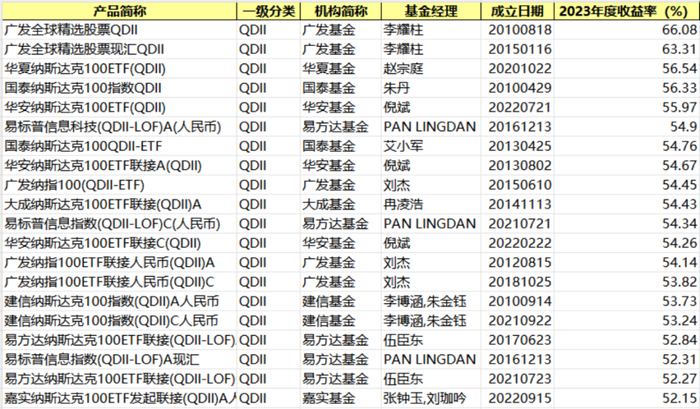Click cell 国泰纳斯达克100指数QDII
The width and height of the screenshot is (700, 409).
pyautogui.click(x=119, y=88)
